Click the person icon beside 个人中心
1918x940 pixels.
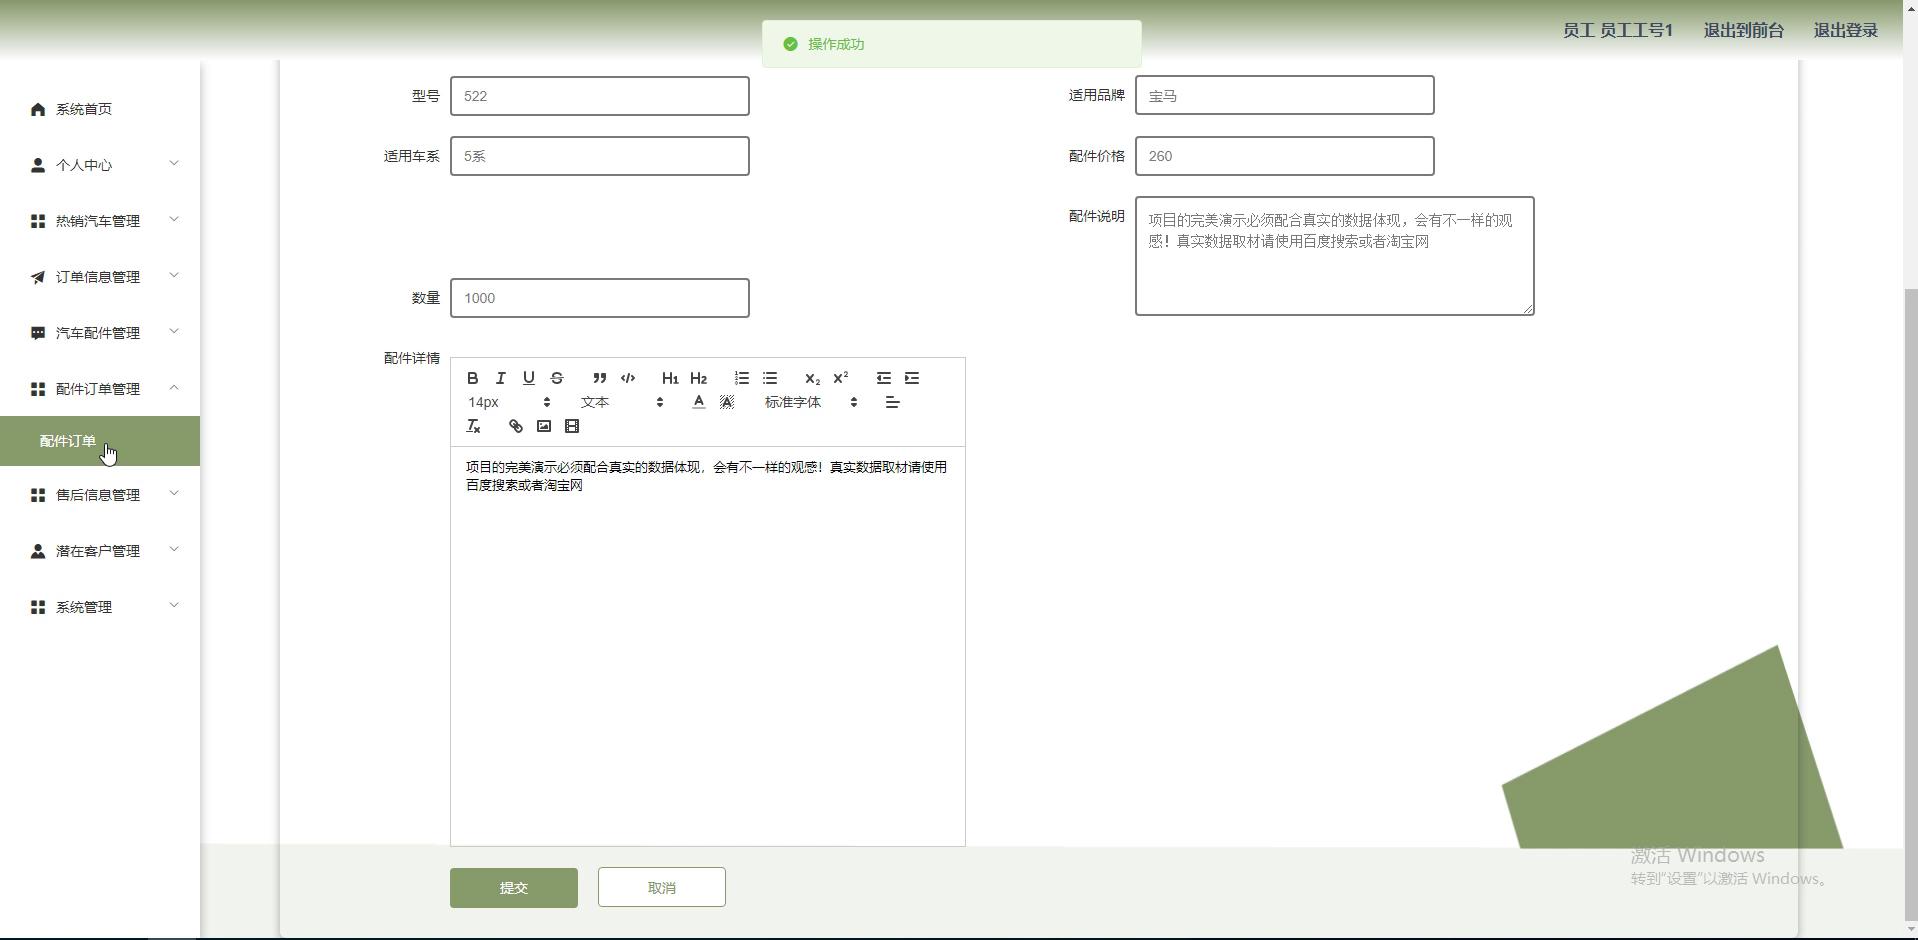pyautogui.click(x=38, y=165)
